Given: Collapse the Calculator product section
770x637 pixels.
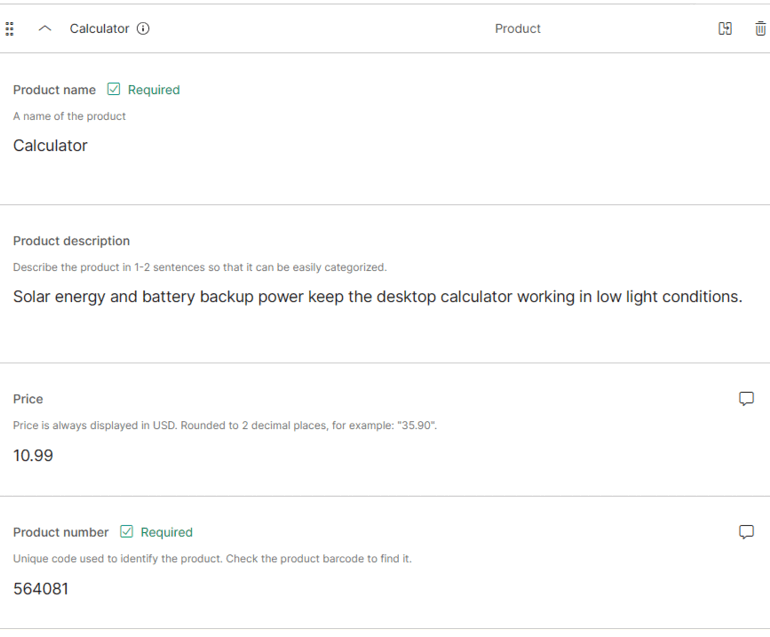Looking at the screenshot, I should pyautogui.click(x=44, y=29).
